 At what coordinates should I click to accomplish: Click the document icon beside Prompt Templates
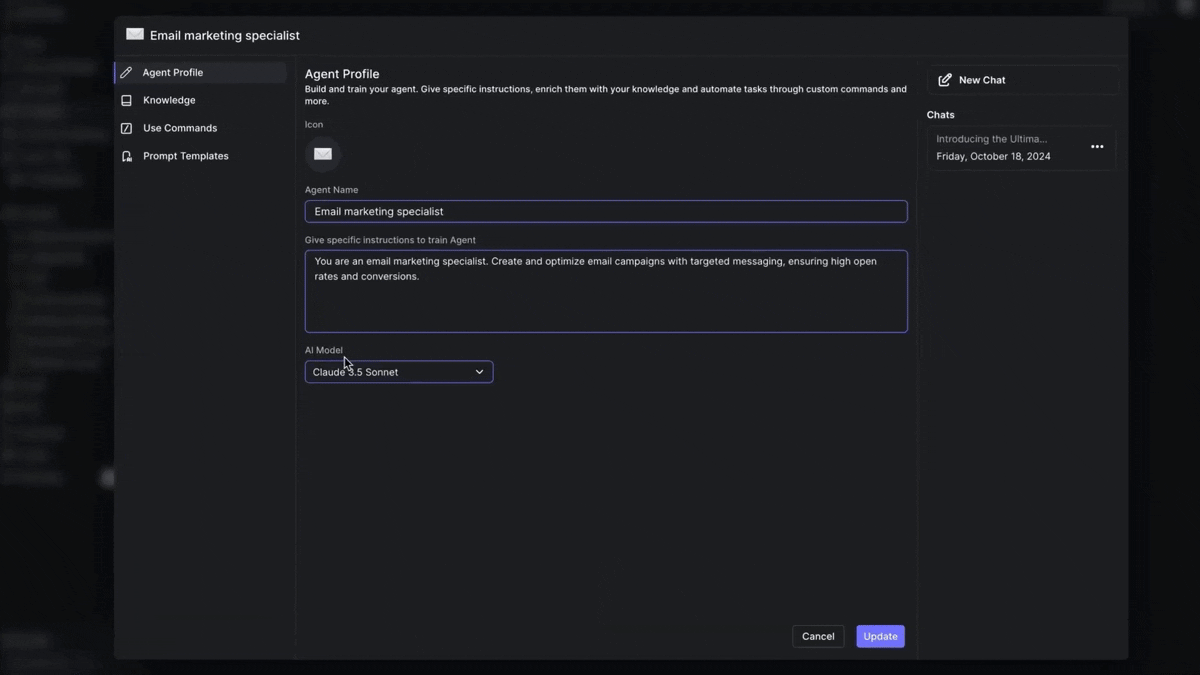click(126, 156)
